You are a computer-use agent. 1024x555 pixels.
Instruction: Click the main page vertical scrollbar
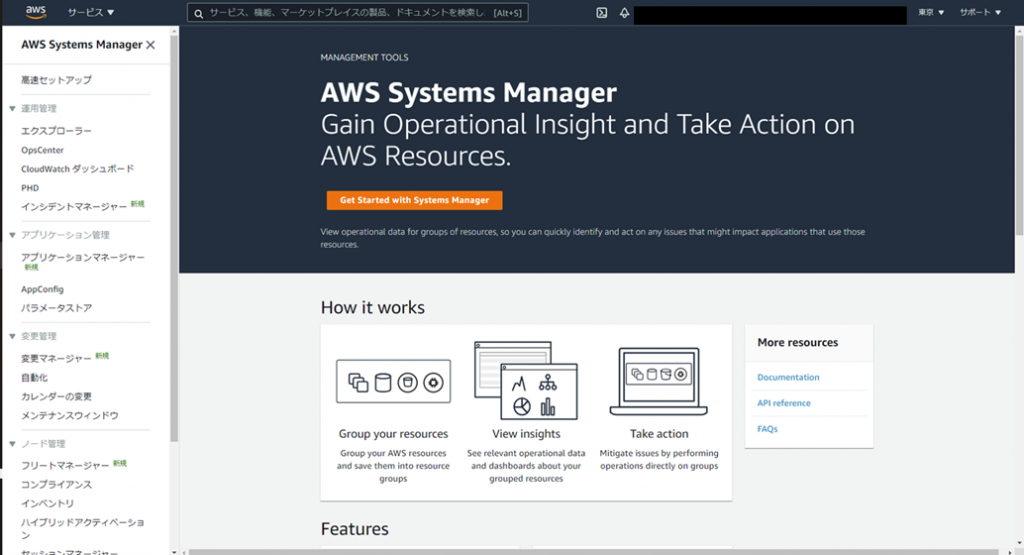tap(1019, 134)
